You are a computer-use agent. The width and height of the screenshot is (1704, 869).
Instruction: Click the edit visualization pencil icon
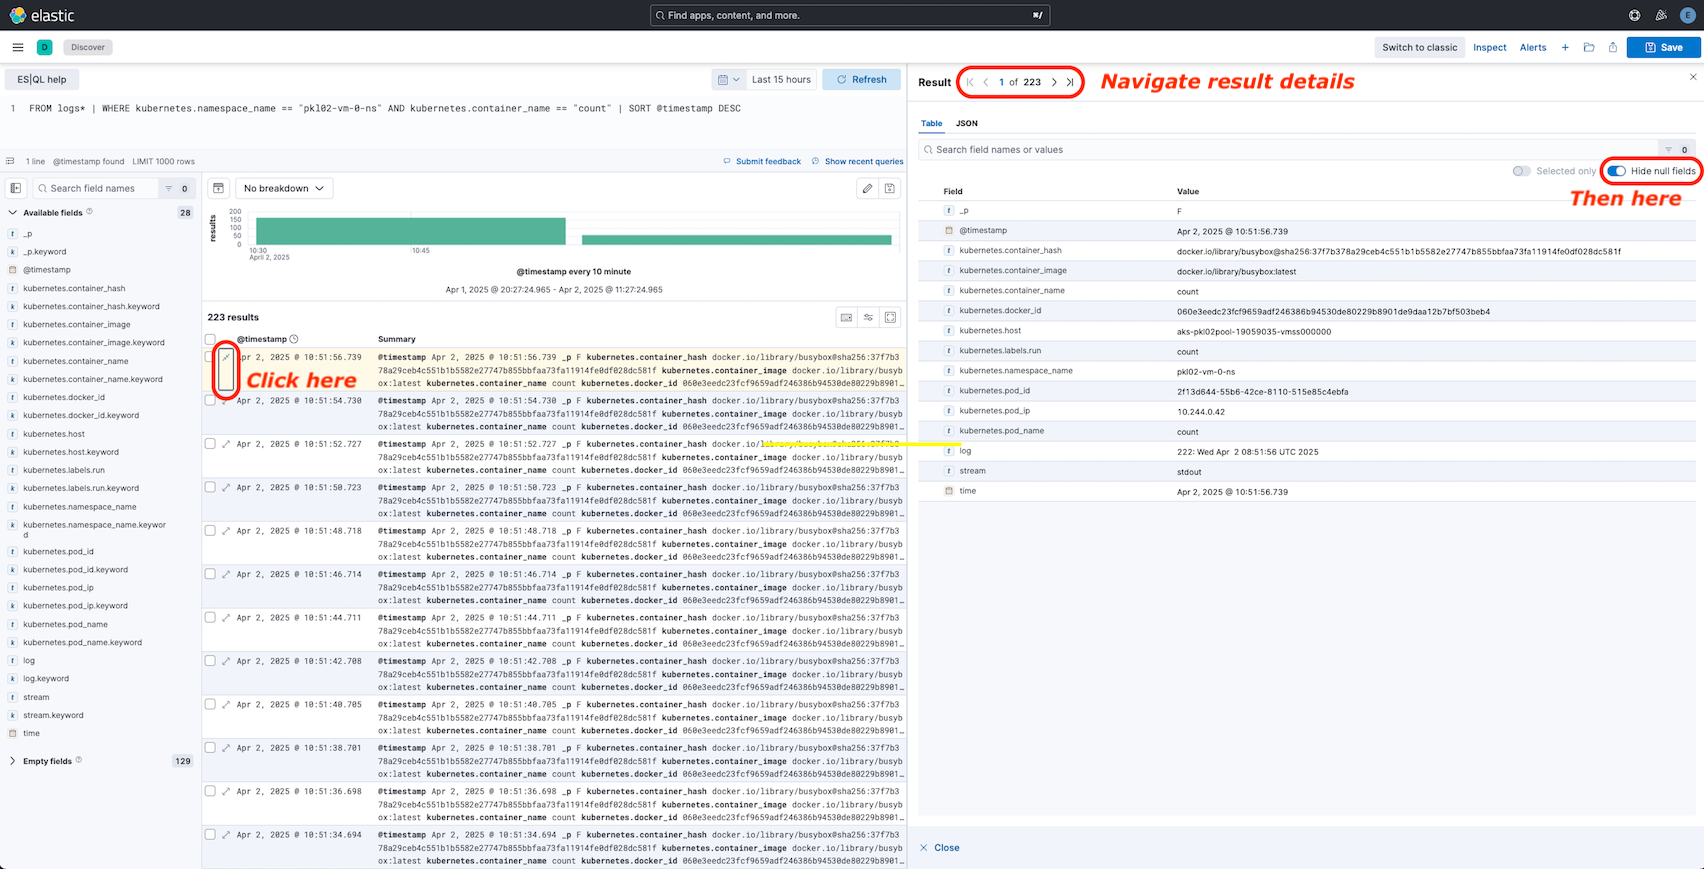point(867,188)
